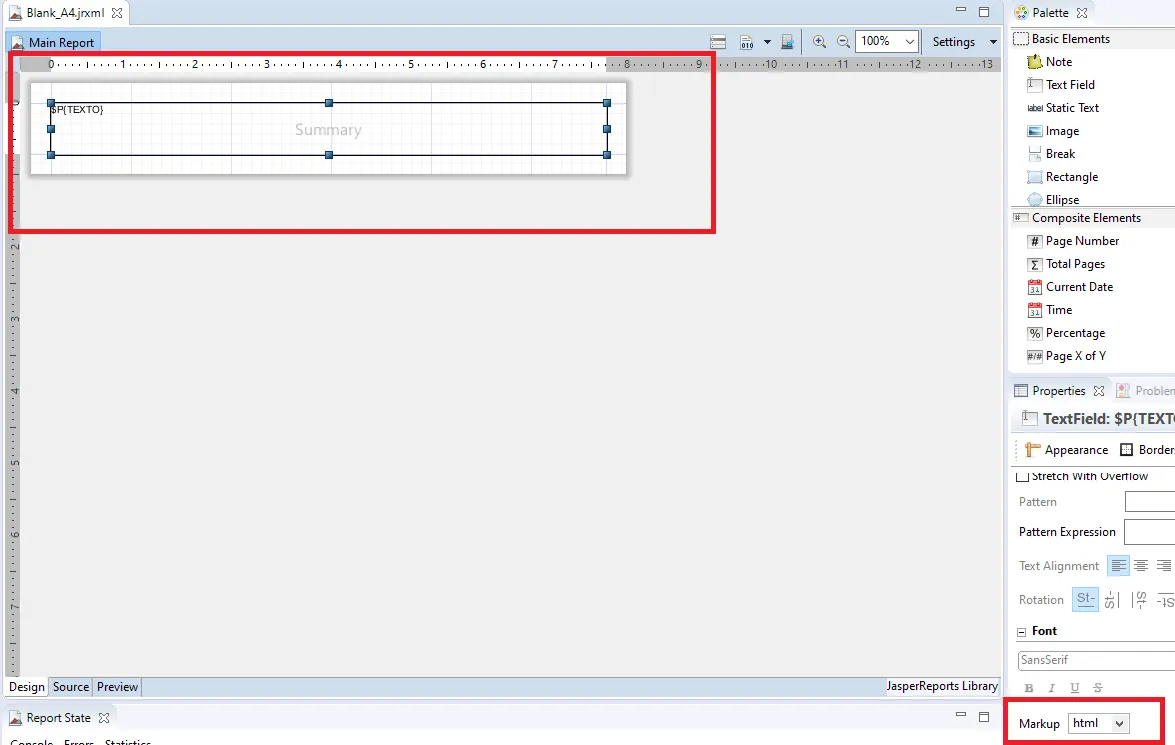The image size is (1175, 745).
Task: Toggle underline font style button
Action: [1075, 688]
